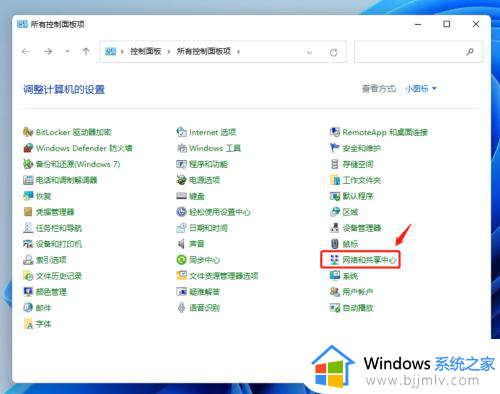The width and height of the screenshot is (500, 394).
Task: Click the 安全和维护 flag icon
Action: pos(335,148)
